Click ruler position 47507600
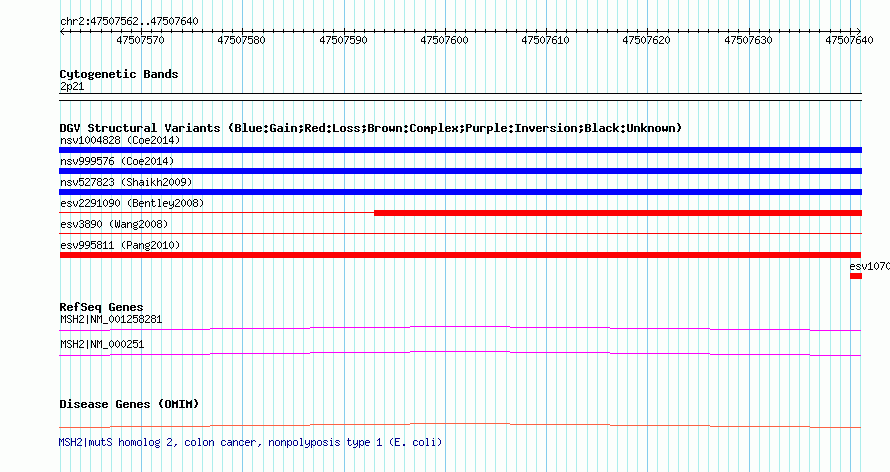 (x=444, y=40)
